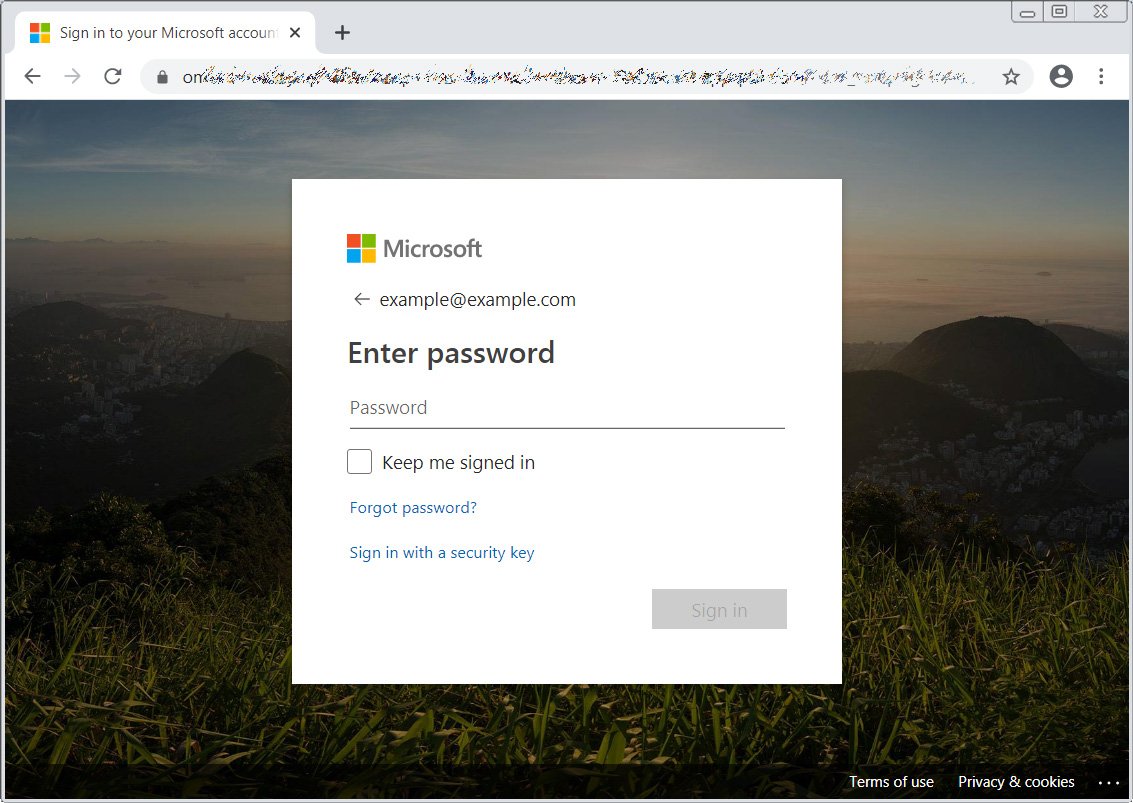Select the Sign in to Microsoft tab
The width and height of the screenshot is (1133, 803).
[160, 33]
